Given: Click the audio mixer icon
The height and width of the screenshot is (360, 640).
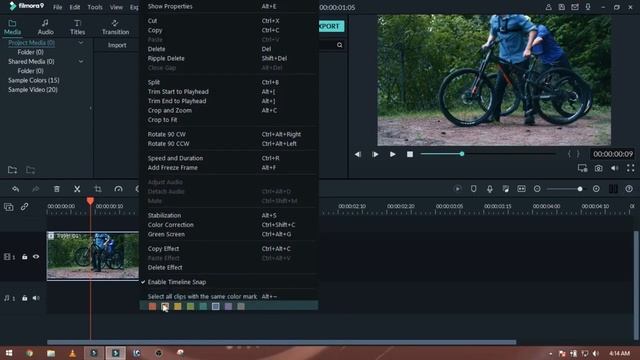Looking at the screenshot, I should (x=505, y=189).
